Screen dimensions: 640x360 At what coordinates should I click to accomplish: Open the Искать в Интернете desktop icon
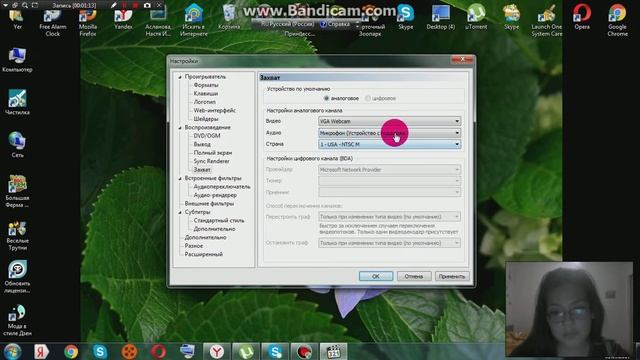(x=194, y=20)
